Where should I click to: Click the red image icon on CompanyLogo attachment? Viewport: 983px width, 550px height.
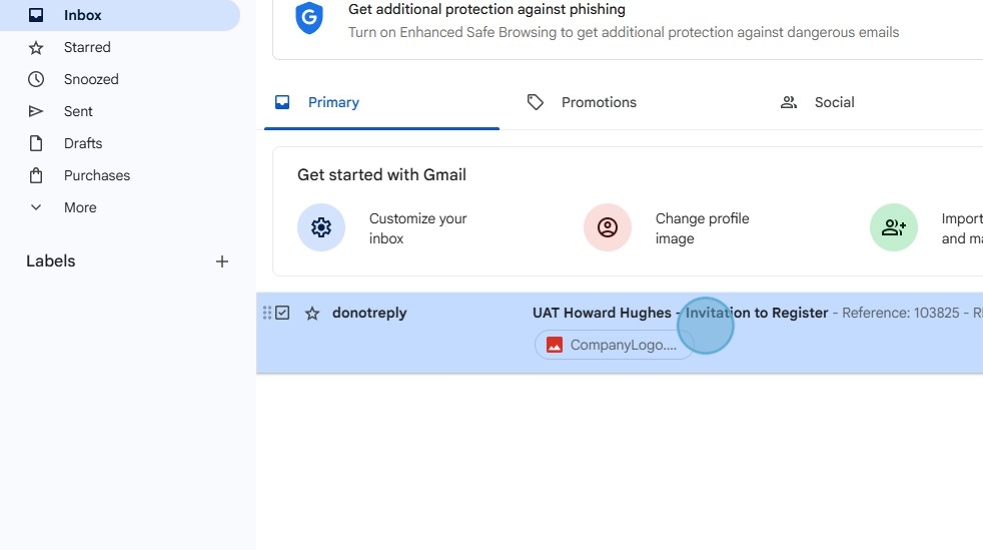(554, 345)
